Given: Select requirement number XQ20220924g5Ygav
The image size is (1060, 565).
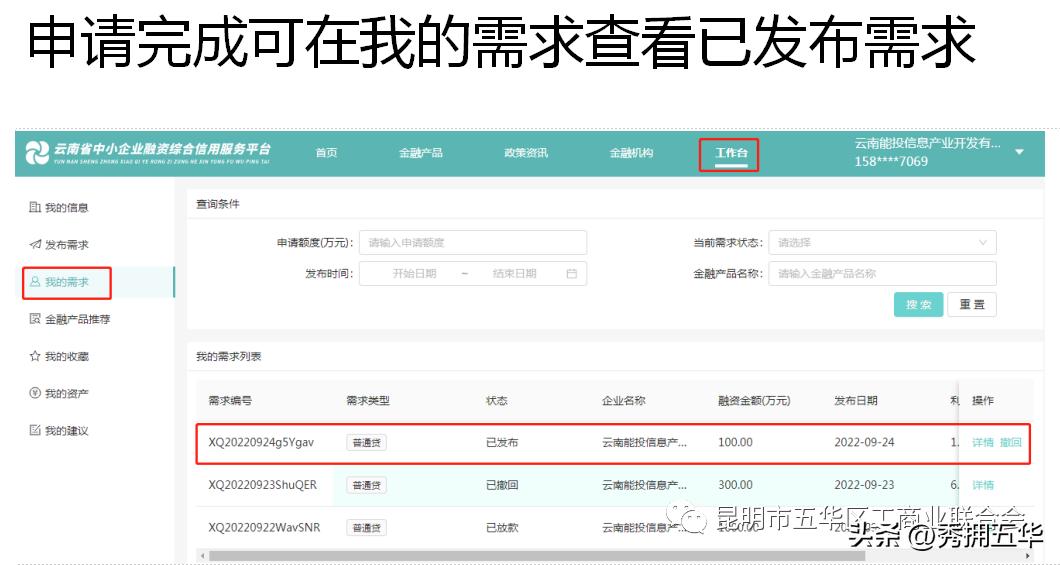Looking at the screenshot, I should (261, 443).
